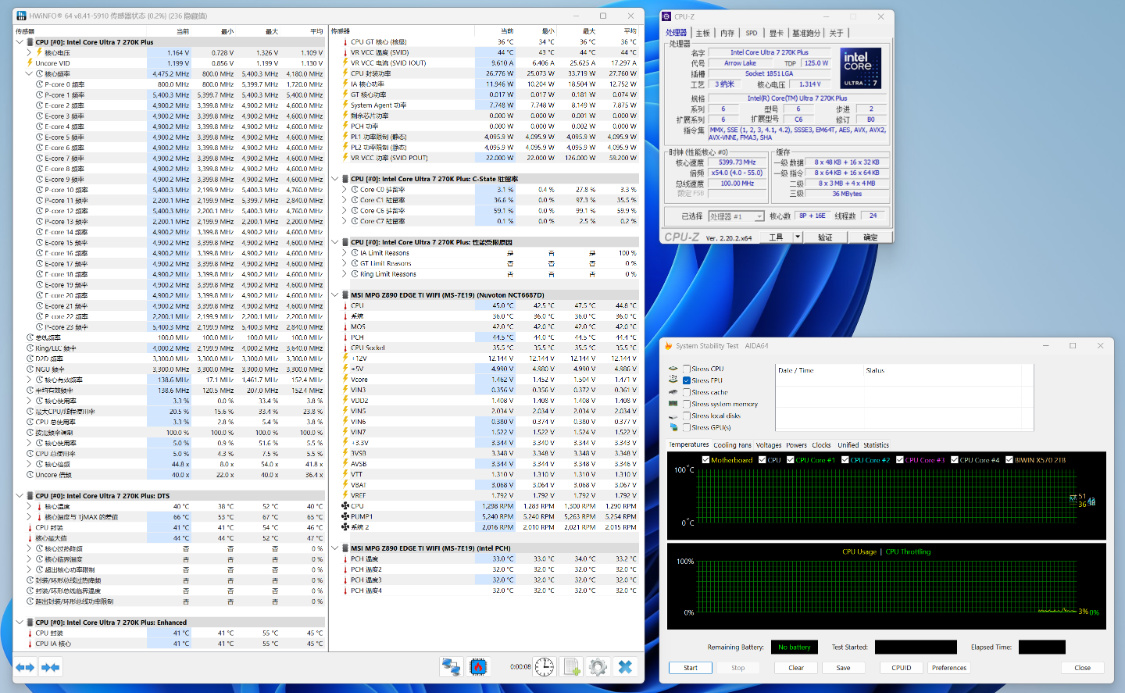The height and width of the screenshot is (693, 1125).
Task: Expand the 核心电压 row in HWiNFO
Action: pos(29,52)
